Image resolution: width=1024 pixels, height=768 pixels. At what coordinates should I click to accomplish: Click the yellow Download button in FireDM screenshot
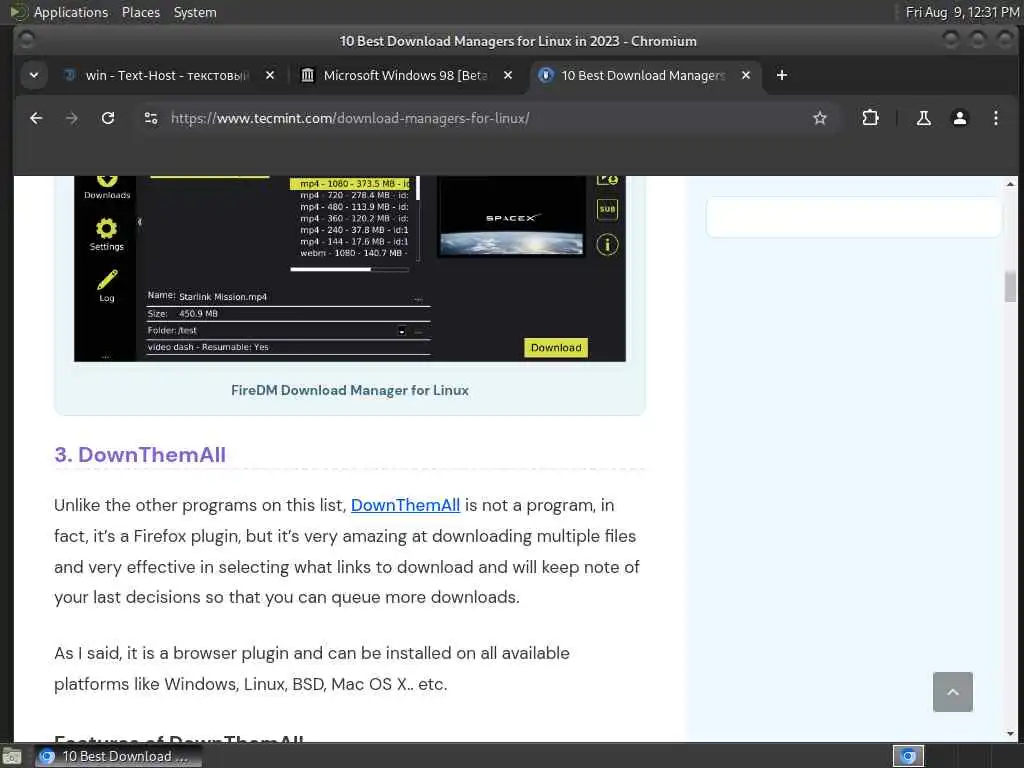[x=556, y=347]
